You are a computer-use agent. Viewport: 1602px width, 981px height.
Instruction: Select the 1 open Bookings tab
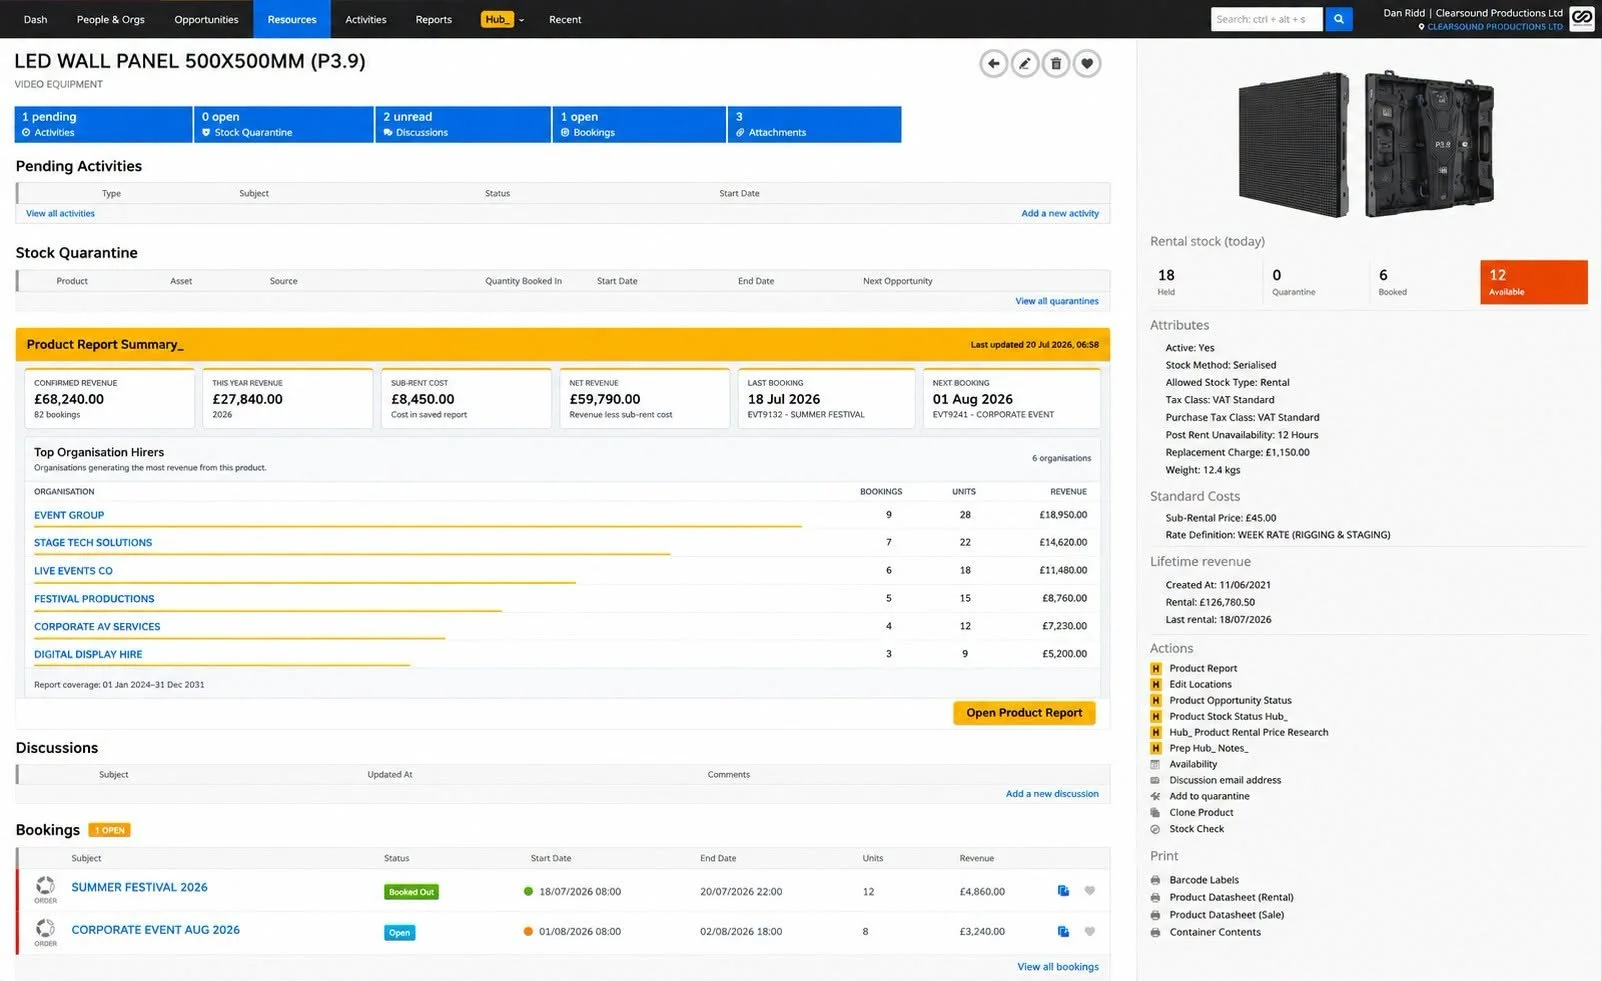tap(639, 124)
